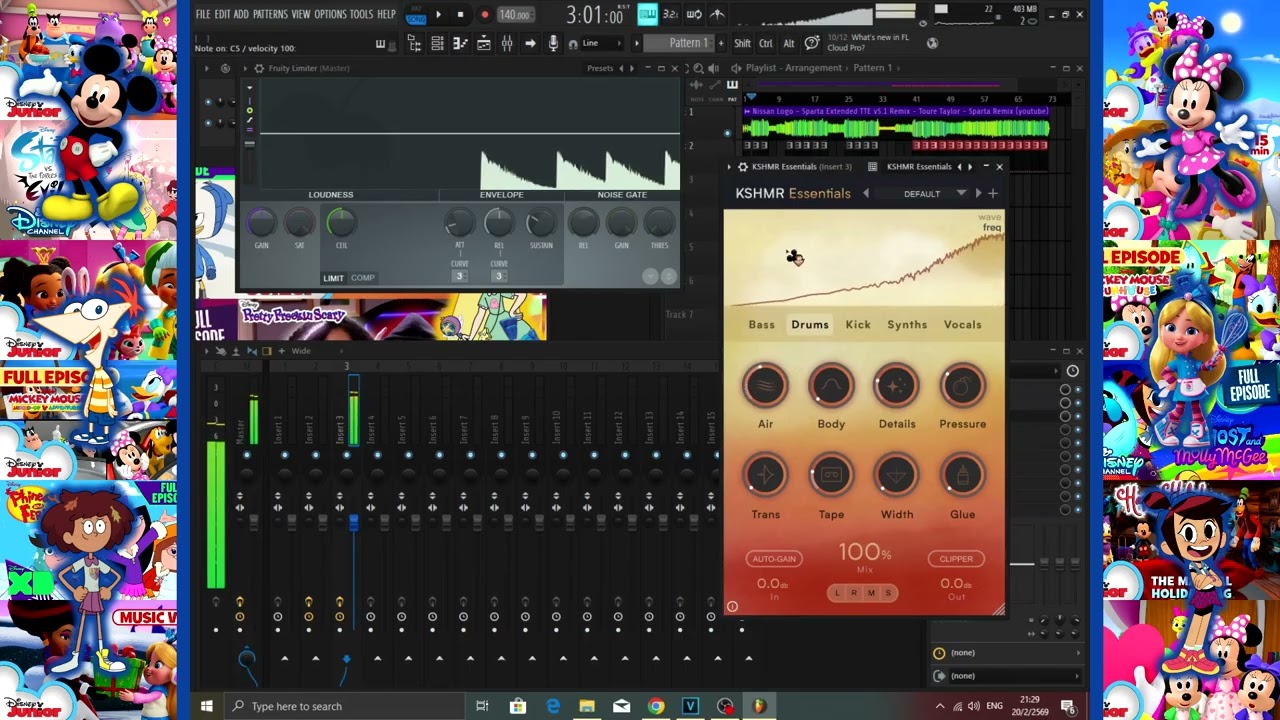This screenshot has width=1280, height=720.
Task: Go to previous KSHMR preset arrow
Action: pyautogui.click(x=866, y=194)
